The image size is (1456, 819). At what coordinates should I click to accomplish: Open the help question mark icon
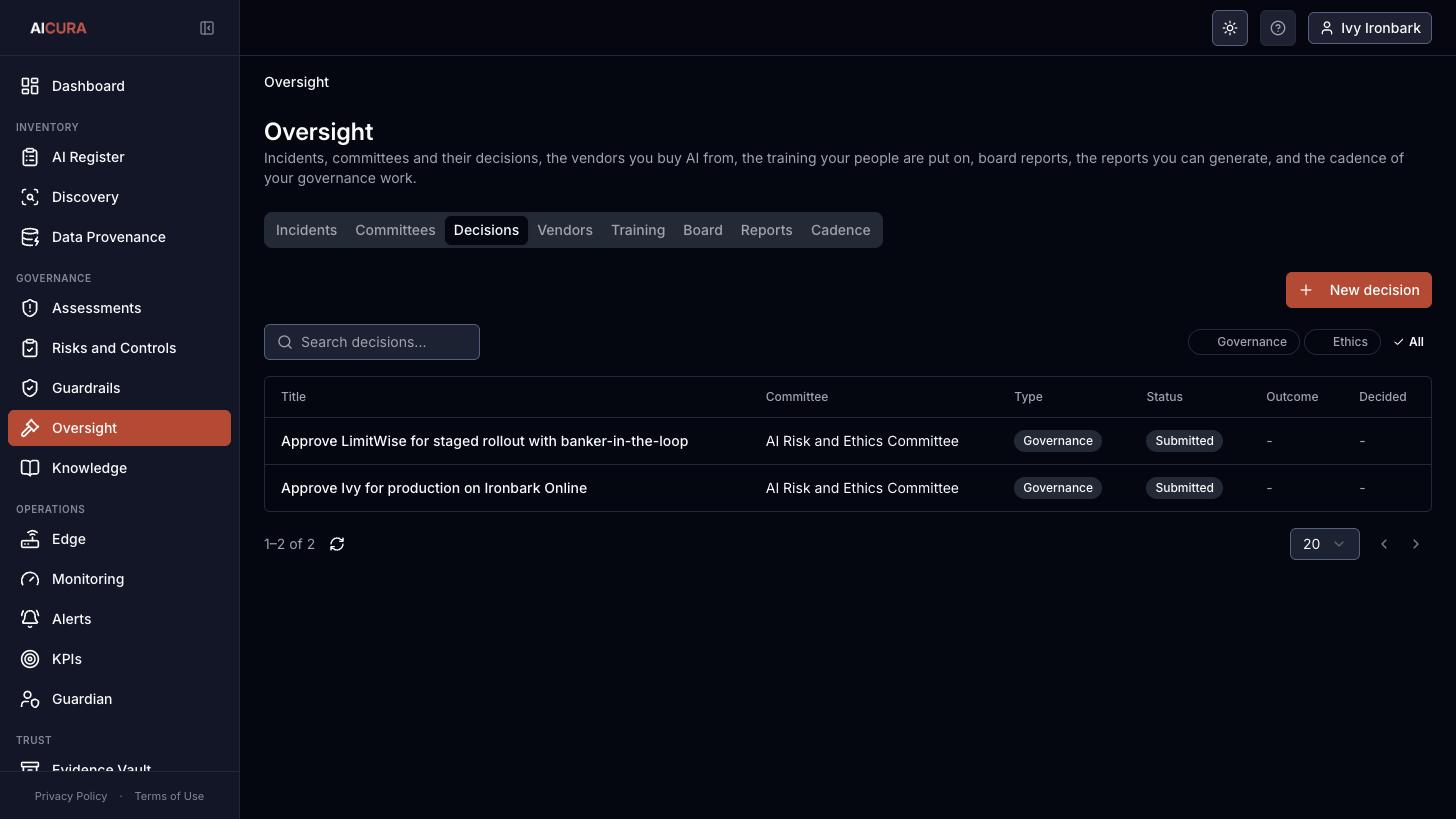pos(1278,28)
